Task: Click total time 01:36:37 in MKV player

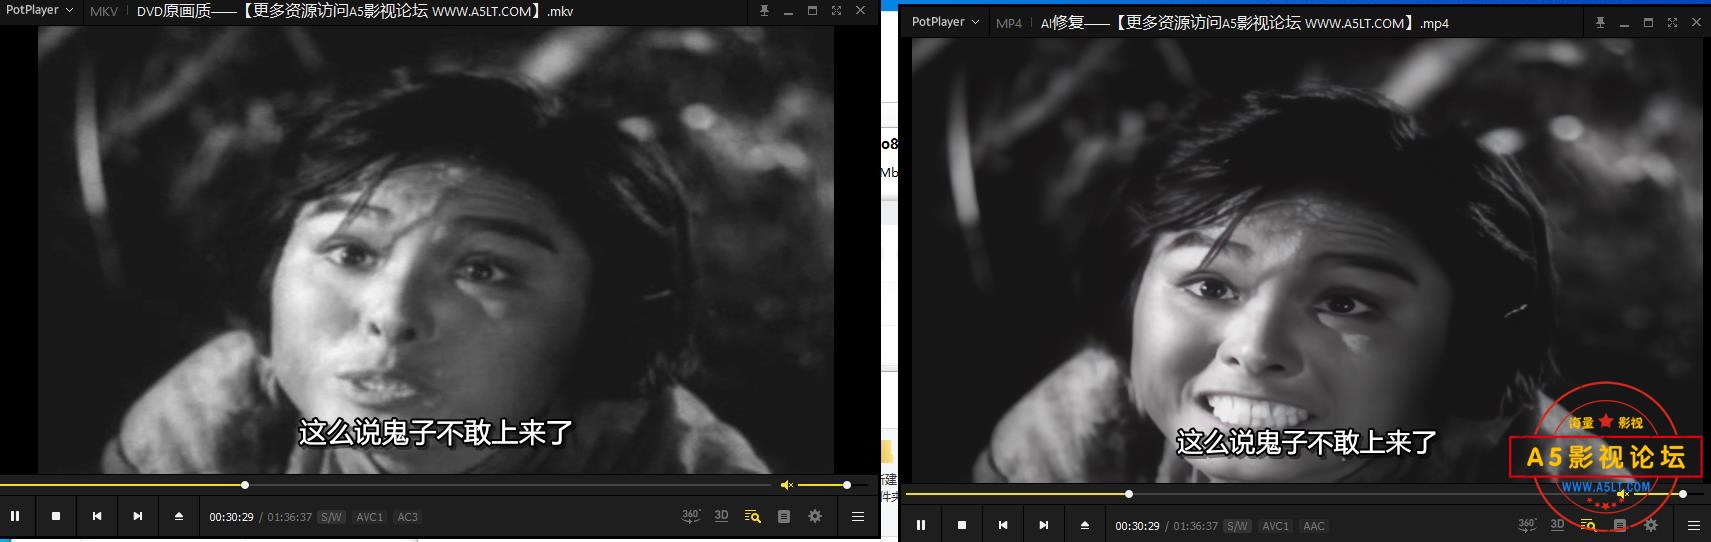Action: click(289, 517)
